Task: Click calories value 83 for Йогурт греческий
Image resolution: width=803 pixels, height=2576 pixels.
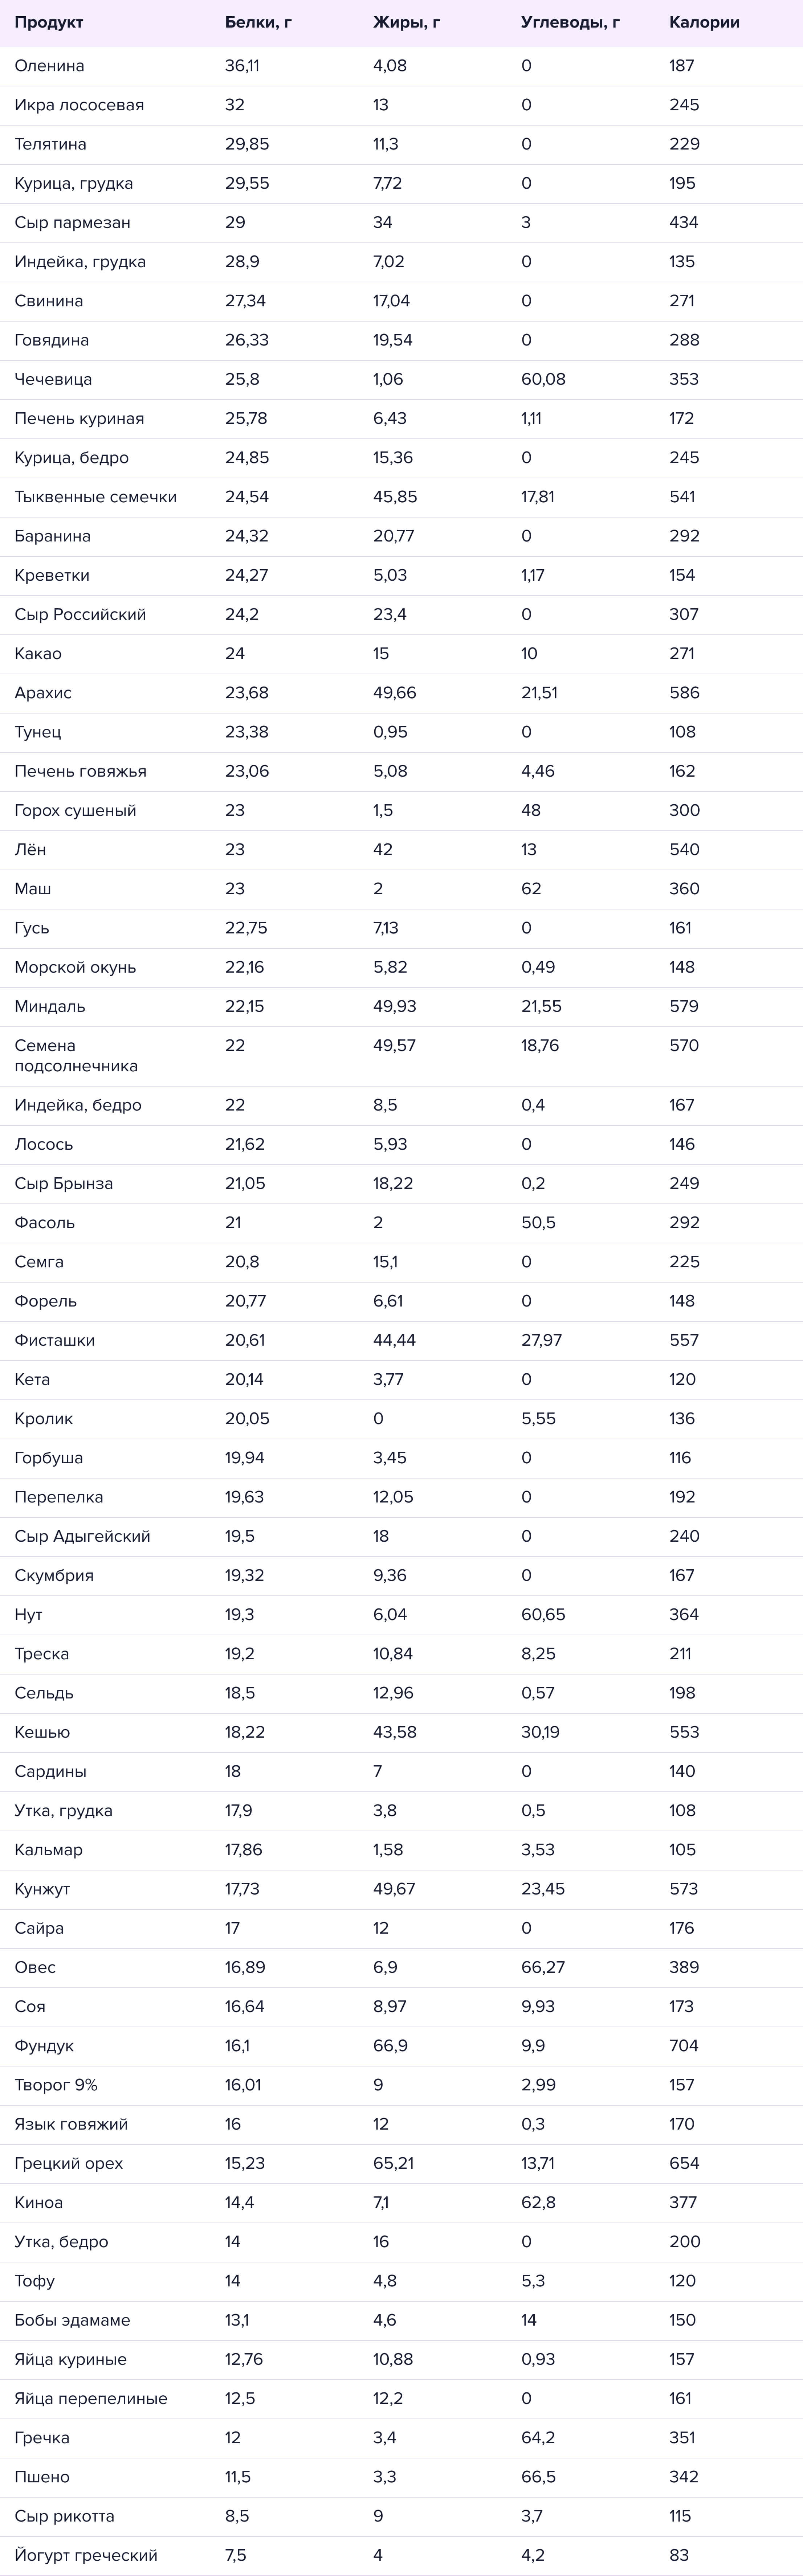Action: (679, 2555)
